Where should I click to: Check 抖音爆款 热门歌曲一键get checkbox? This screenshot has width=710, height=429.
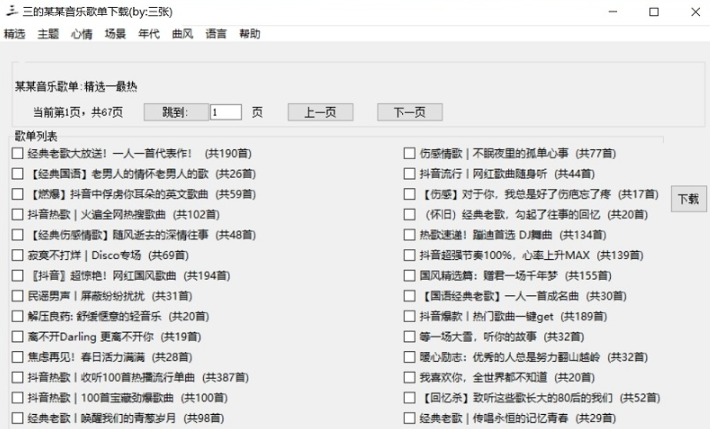coord(409,316)
